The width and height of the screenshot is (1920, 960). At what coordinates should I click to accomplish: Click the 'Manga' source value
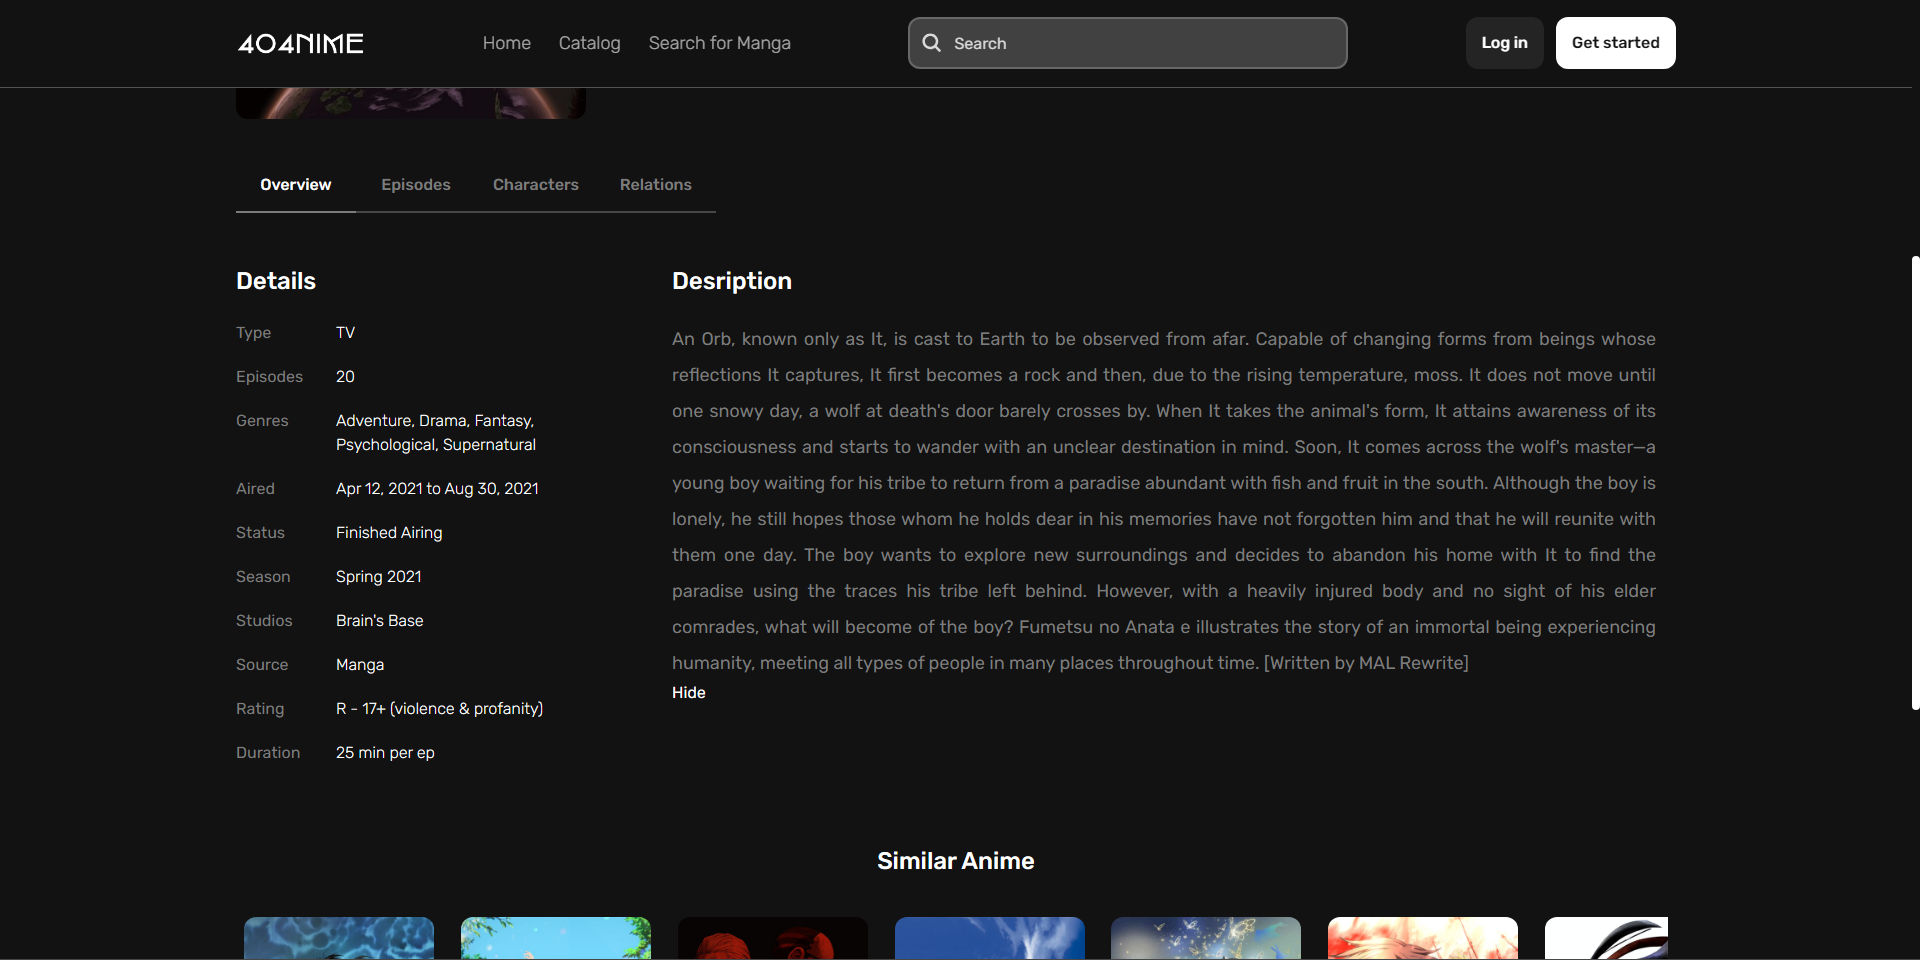pos(360,665)
